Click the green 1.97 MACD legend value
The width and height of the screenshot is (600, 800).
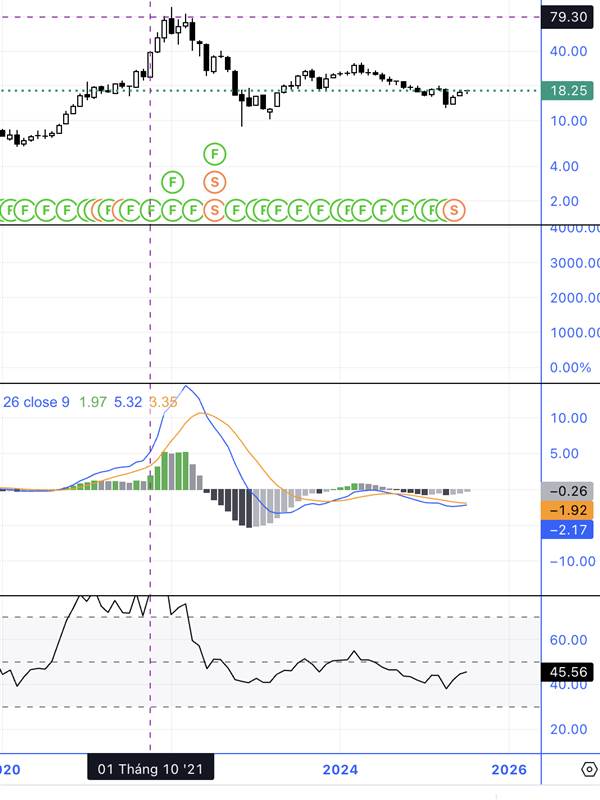click(93, 402)
